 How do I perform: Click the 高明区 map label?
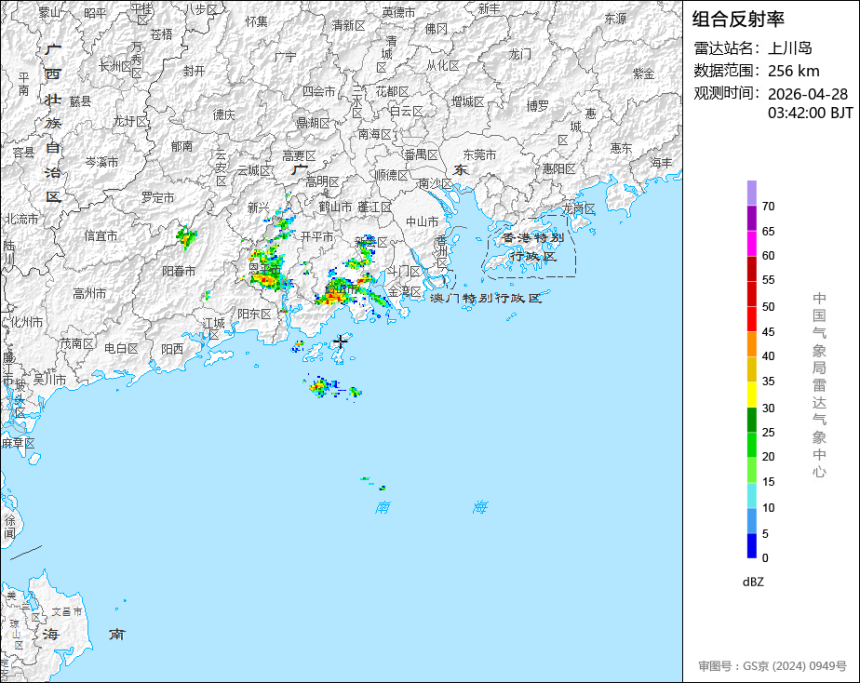click(322, 182)
